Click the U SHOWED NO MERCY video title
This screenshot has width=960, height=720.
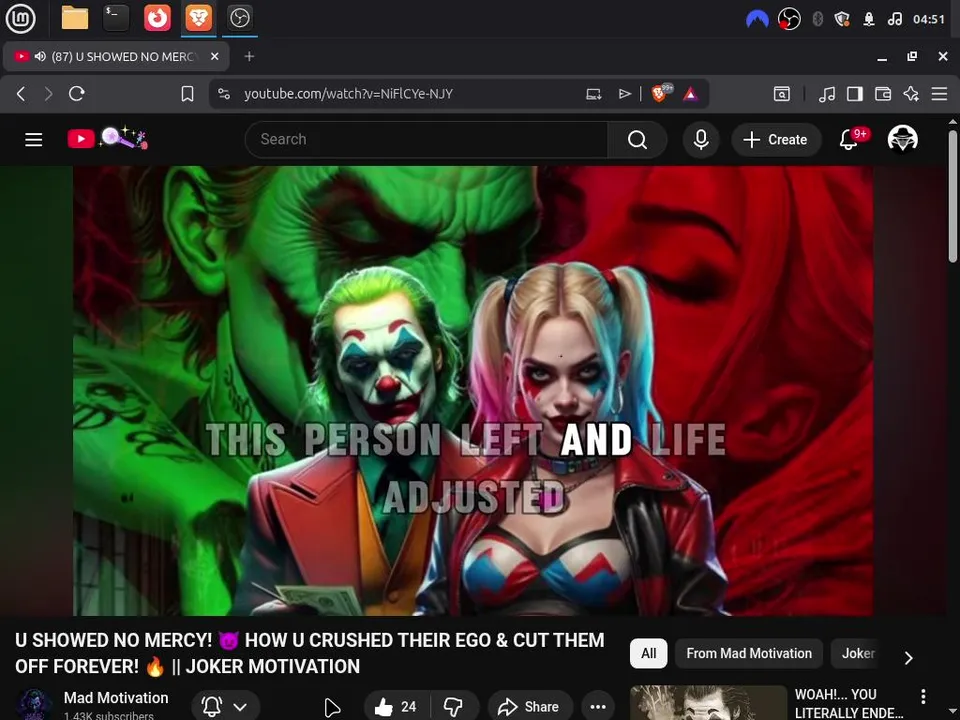point(309,653)
